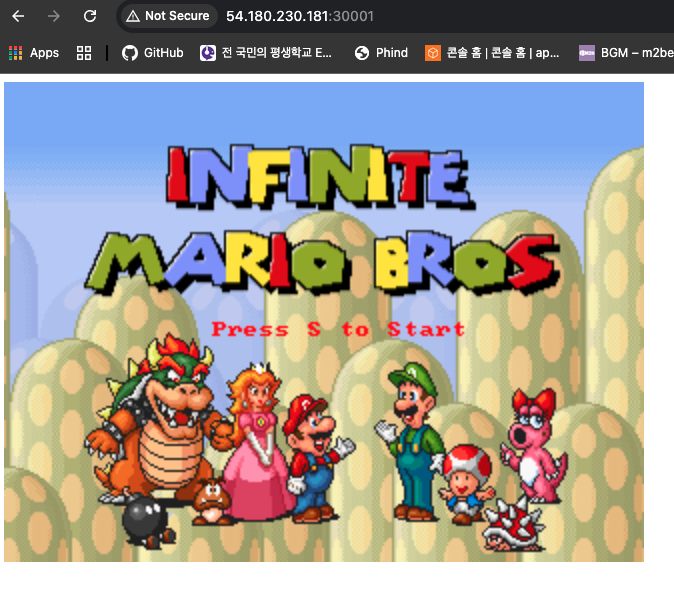The image size is (674, 600).
Task: Click the Mario character sprite
Action: (318, 458)
